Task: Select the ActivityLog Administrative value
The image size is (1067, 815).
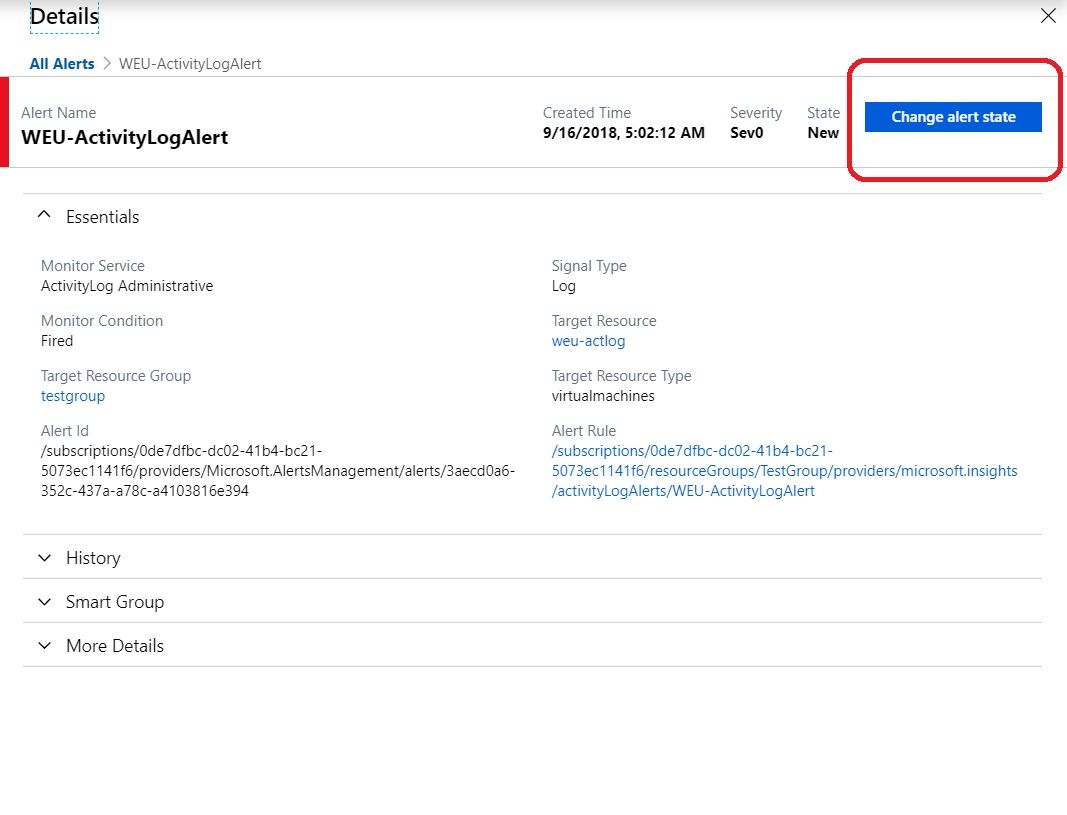Action: click(x=127, y=286)
